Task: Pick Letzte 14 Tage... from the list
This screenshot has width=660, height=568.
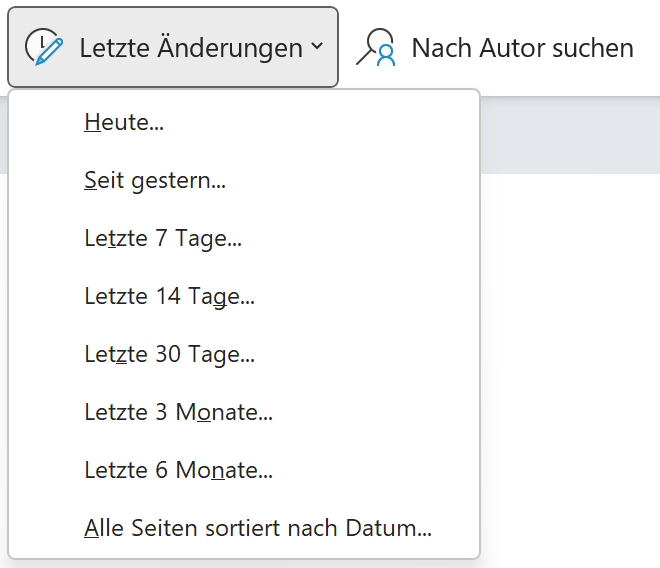Action: pyautogui.click(x=244, y=296)
